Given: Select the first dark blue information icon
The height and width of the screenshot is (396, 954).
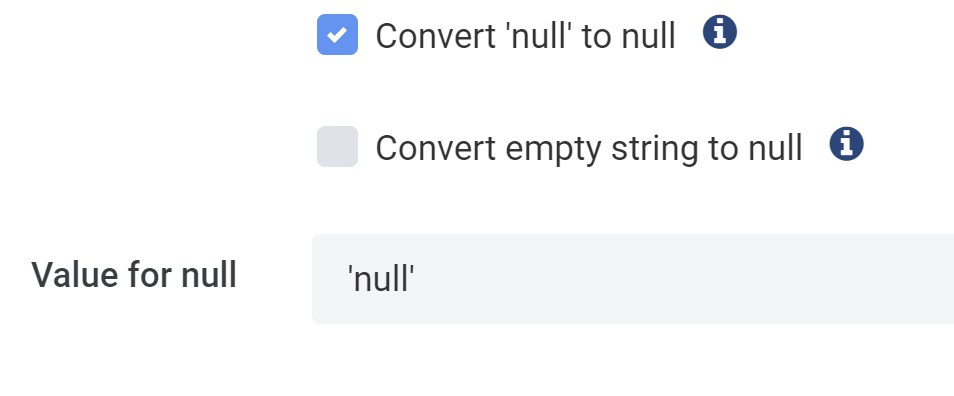Looking at the screenshot, I should pos(720,32).
